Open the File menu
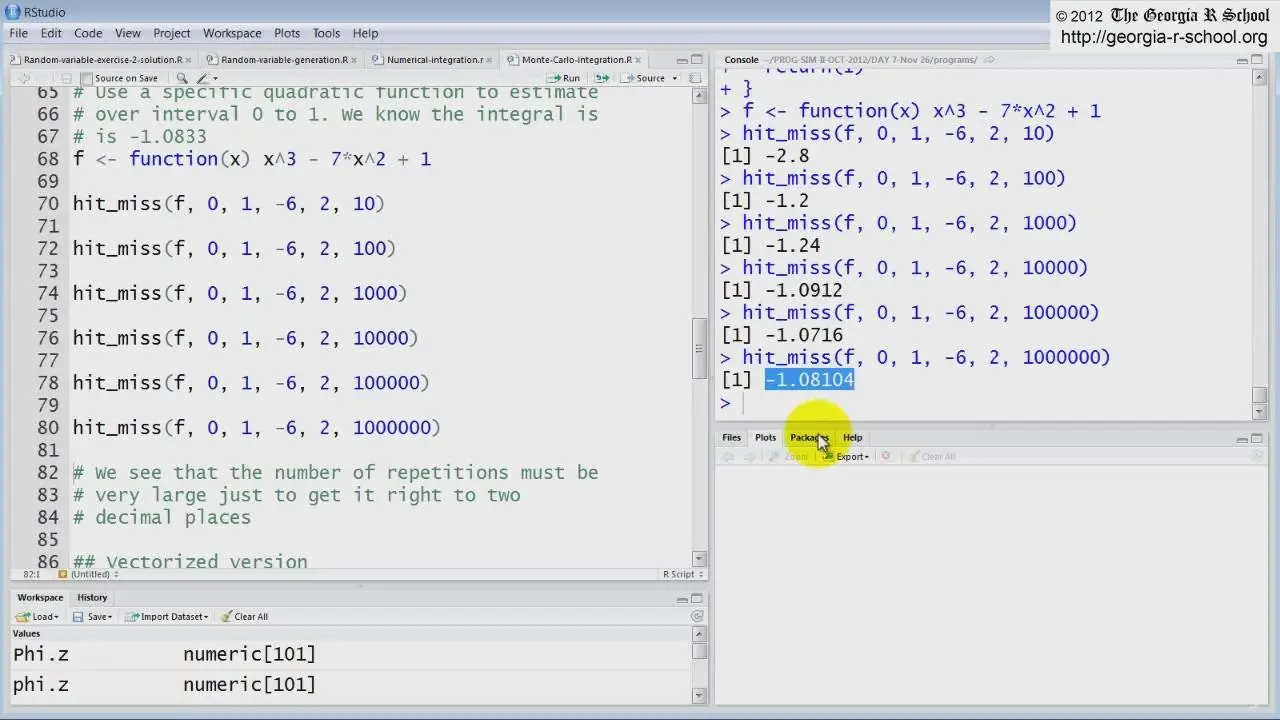 [19, 33]
